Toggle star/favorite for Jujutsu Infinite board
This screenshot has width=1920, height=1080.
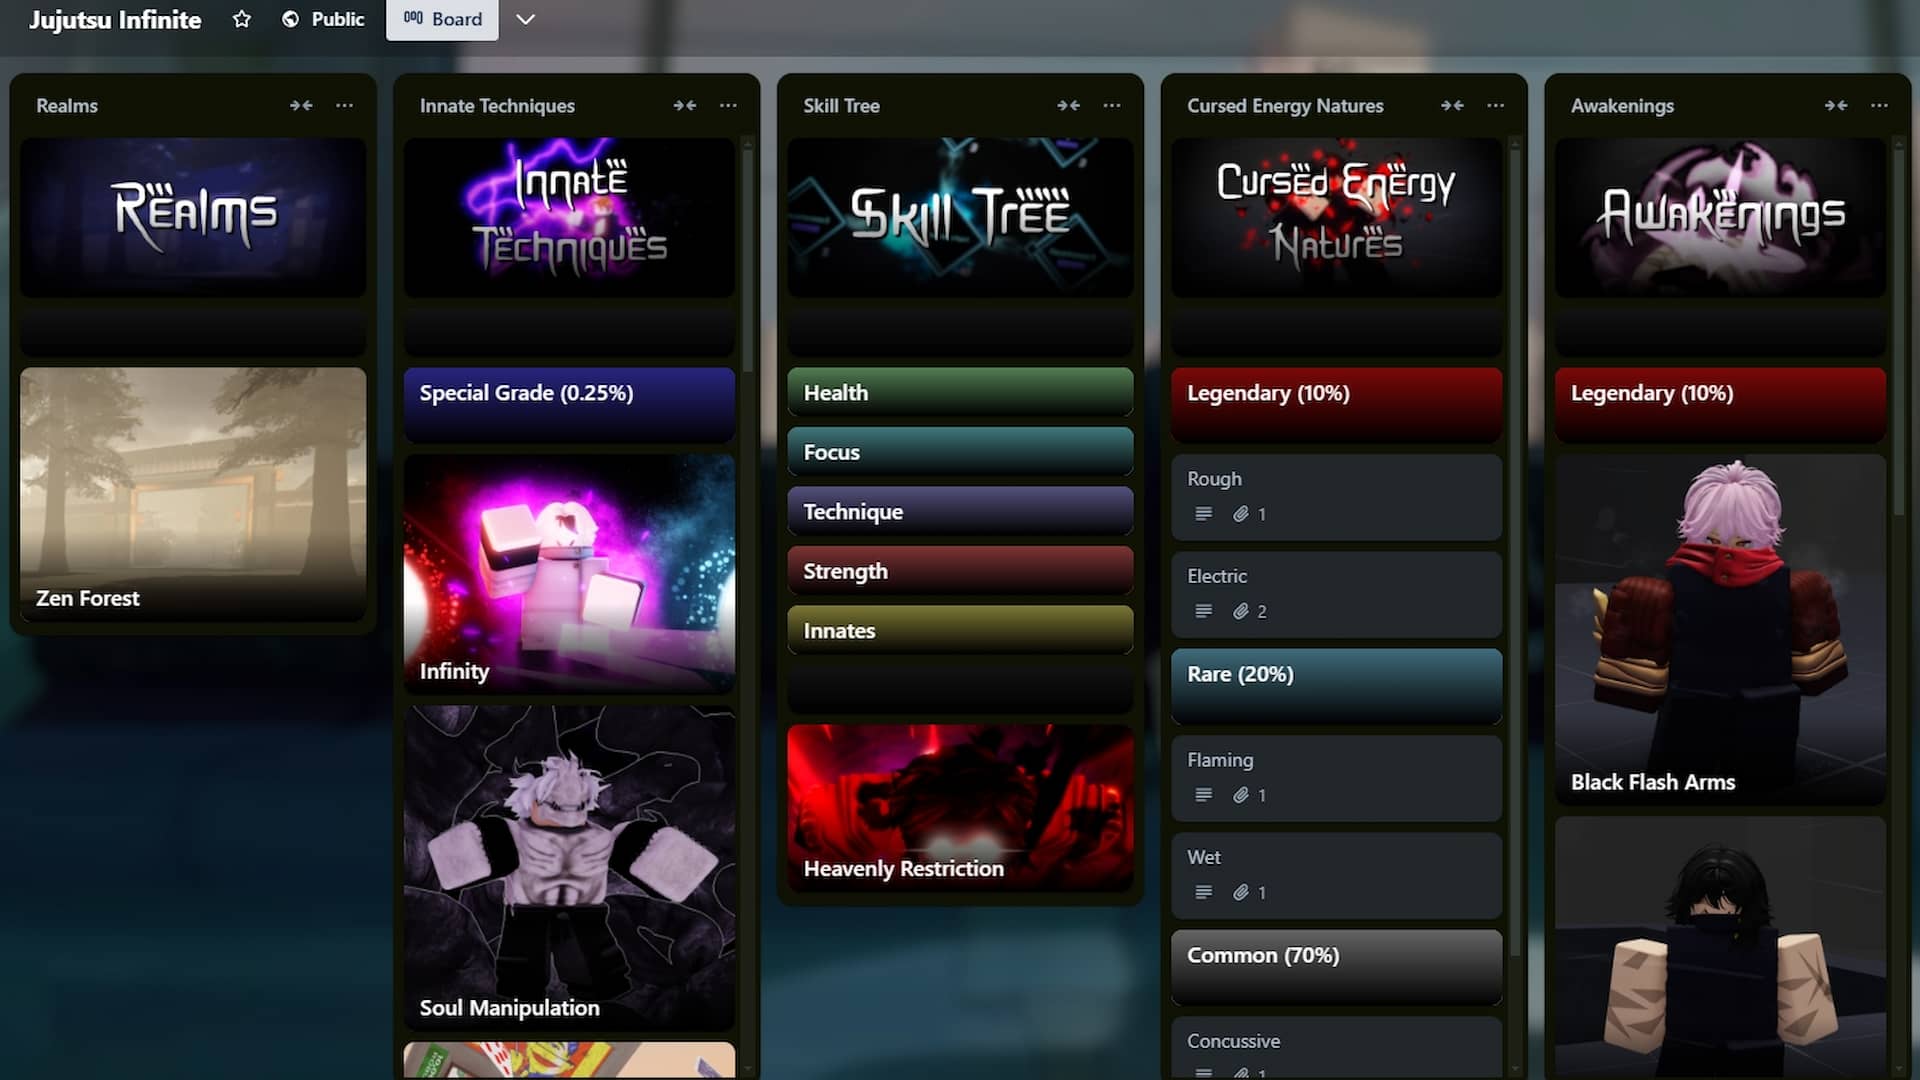point(243,18)
